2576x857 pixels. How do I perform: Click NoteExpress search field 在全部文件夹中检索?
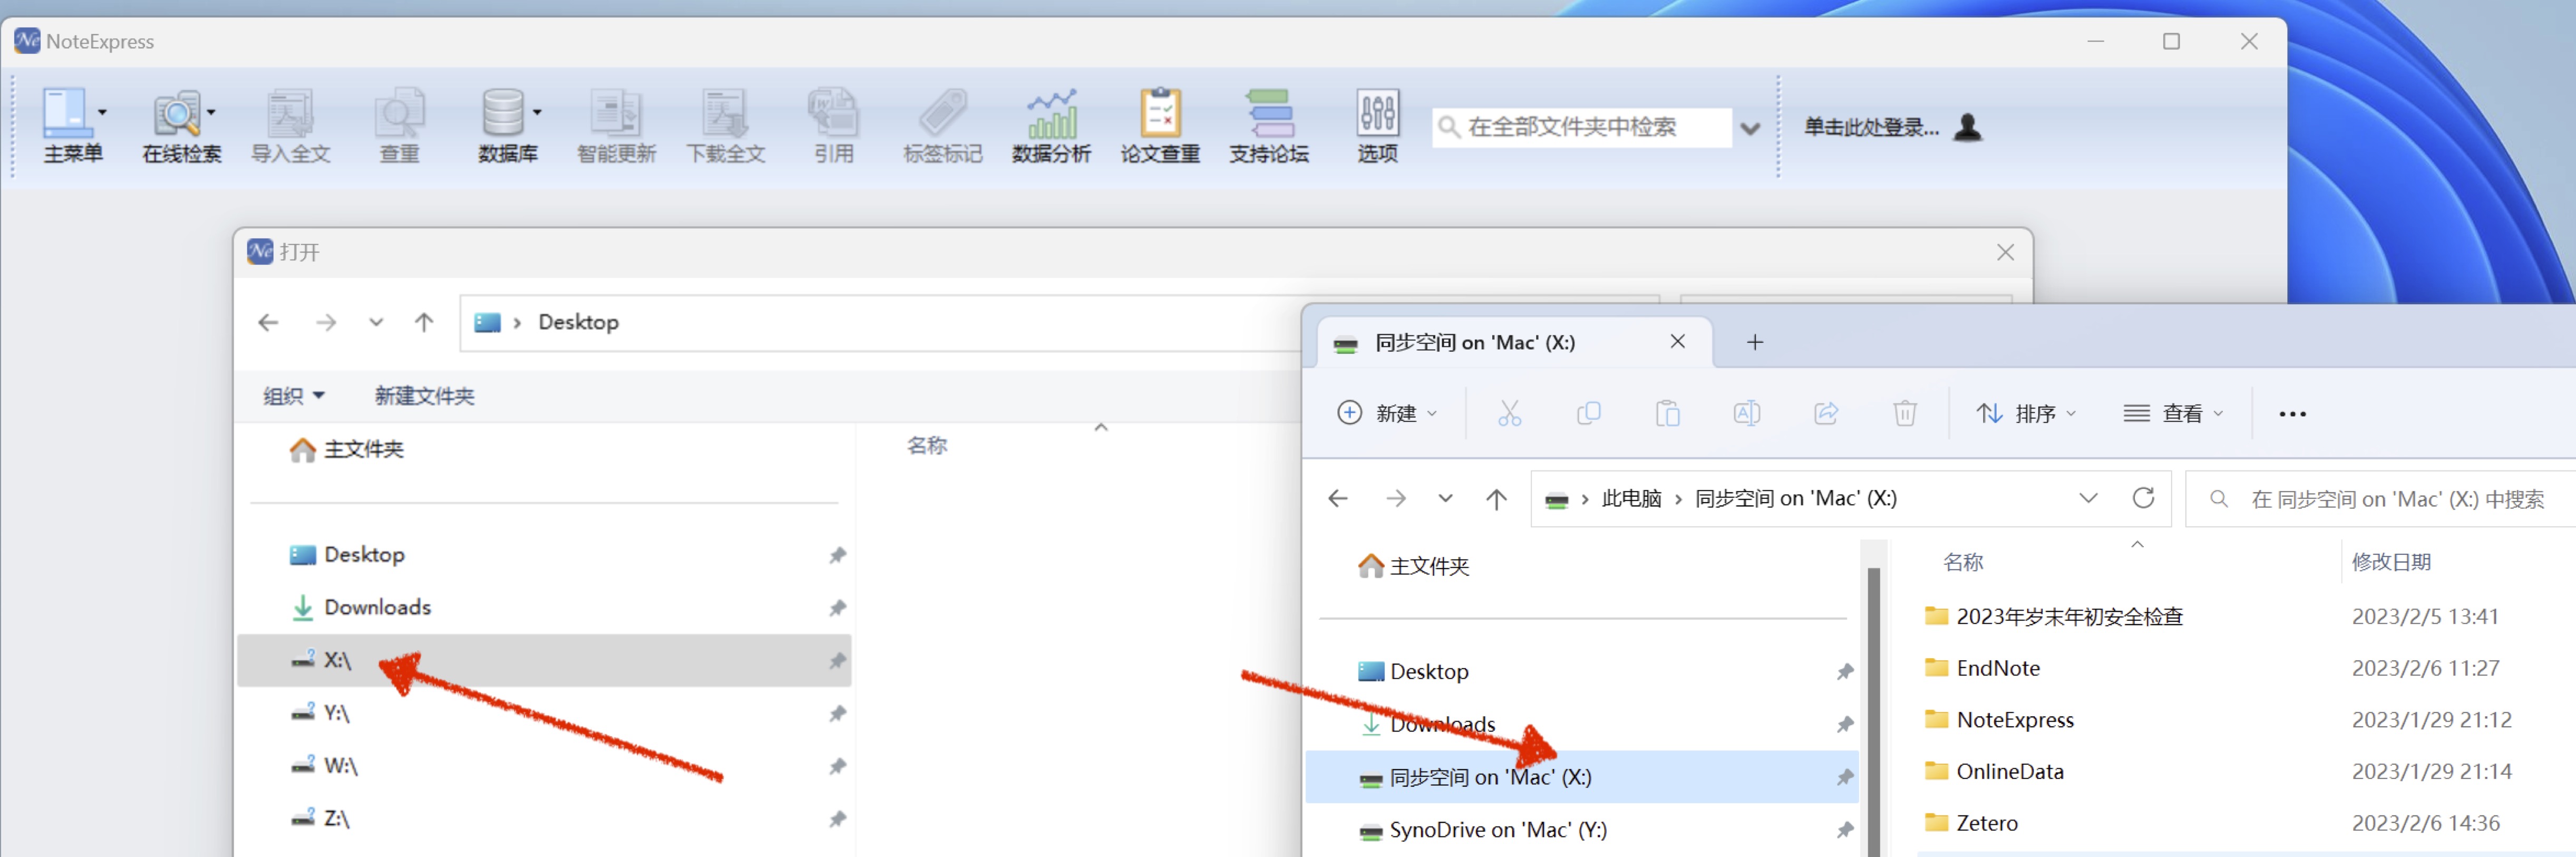pos(1582,127)
